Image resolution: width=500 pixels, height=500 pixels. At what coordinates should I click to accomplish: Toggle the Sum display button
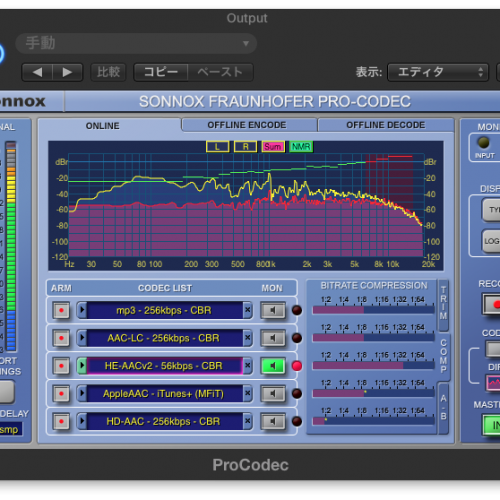click(273, 147)
